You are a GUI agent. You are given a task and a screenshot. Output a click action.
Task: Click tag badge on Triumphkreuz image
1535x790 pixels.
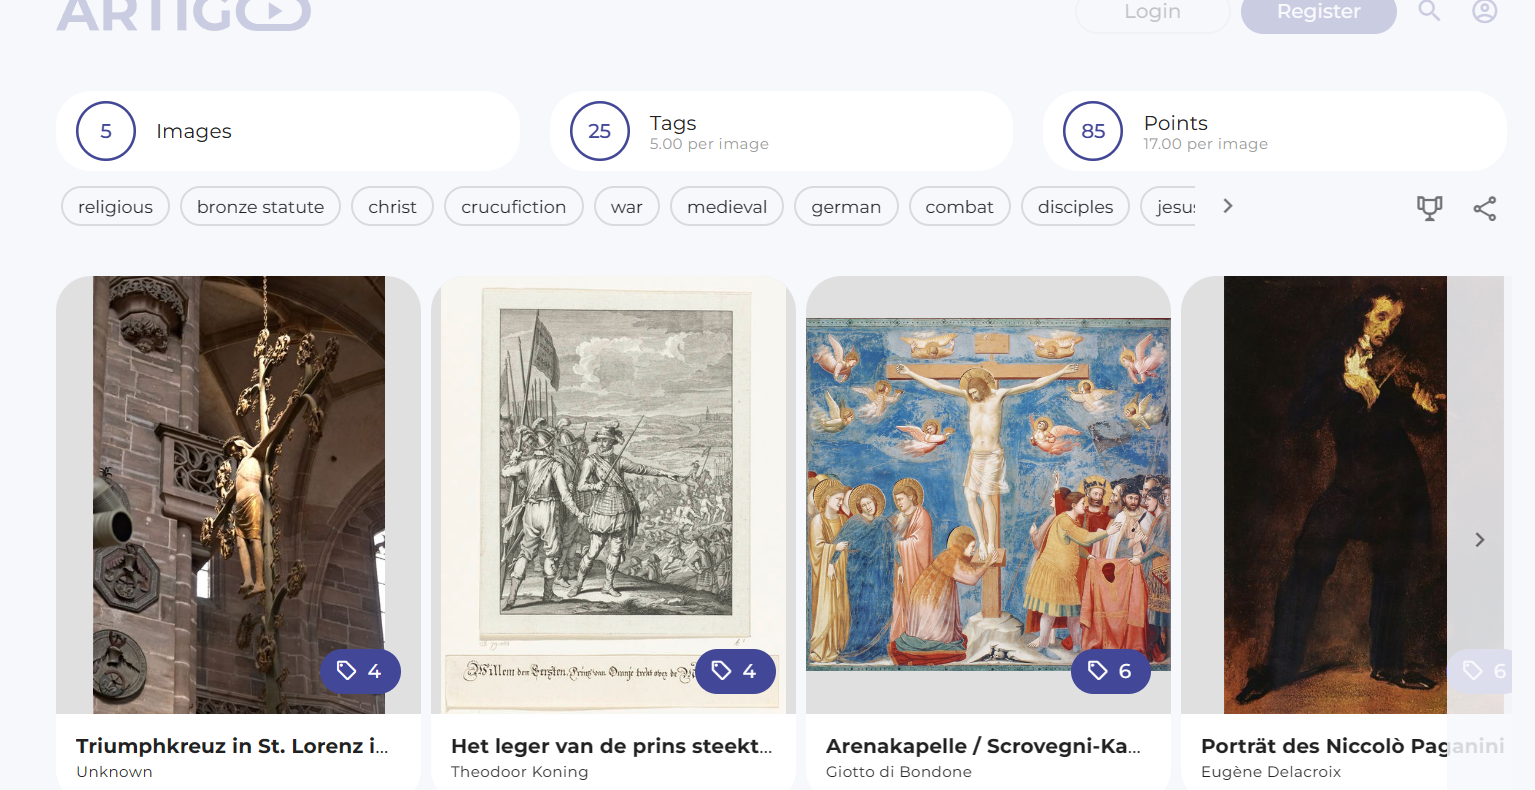tap(360, 671)
